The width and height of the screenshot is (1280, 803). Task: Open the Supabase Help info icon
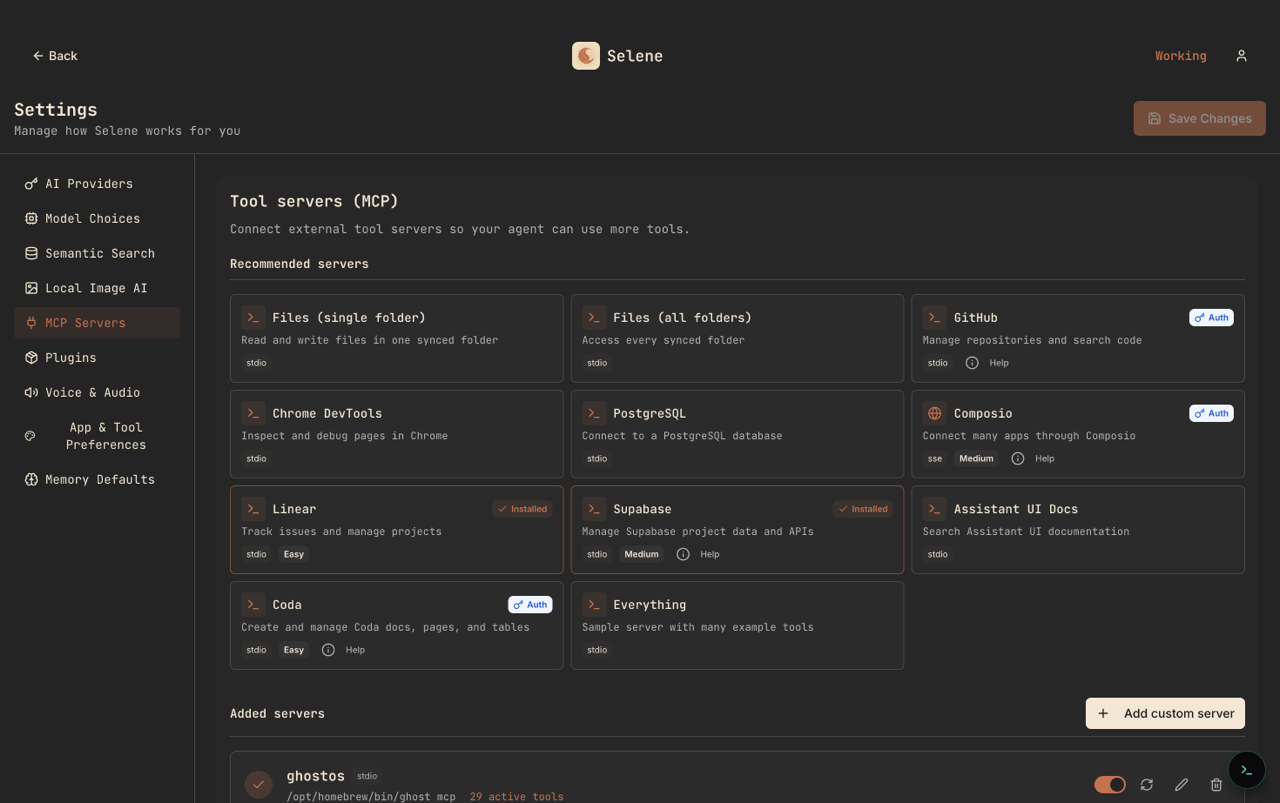682,554
